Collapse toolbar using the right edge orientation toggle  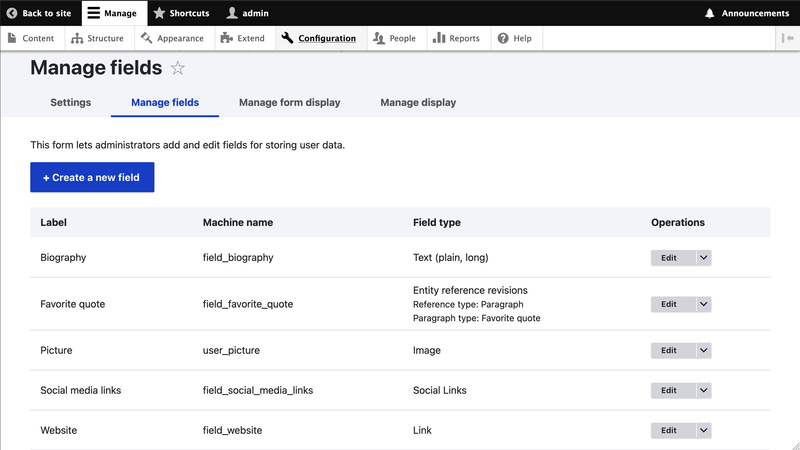[787, 38]
